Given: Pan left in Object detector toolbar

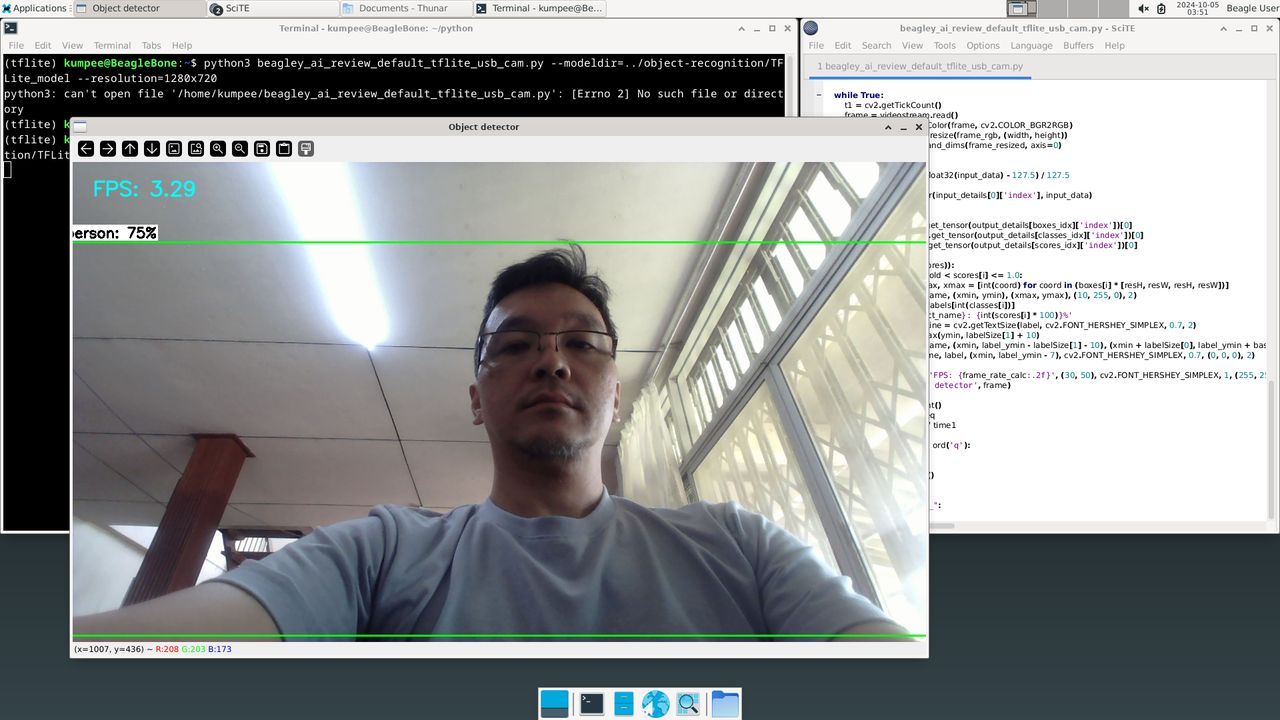Looking at the screenshot, I should click(x=86, y=148).
